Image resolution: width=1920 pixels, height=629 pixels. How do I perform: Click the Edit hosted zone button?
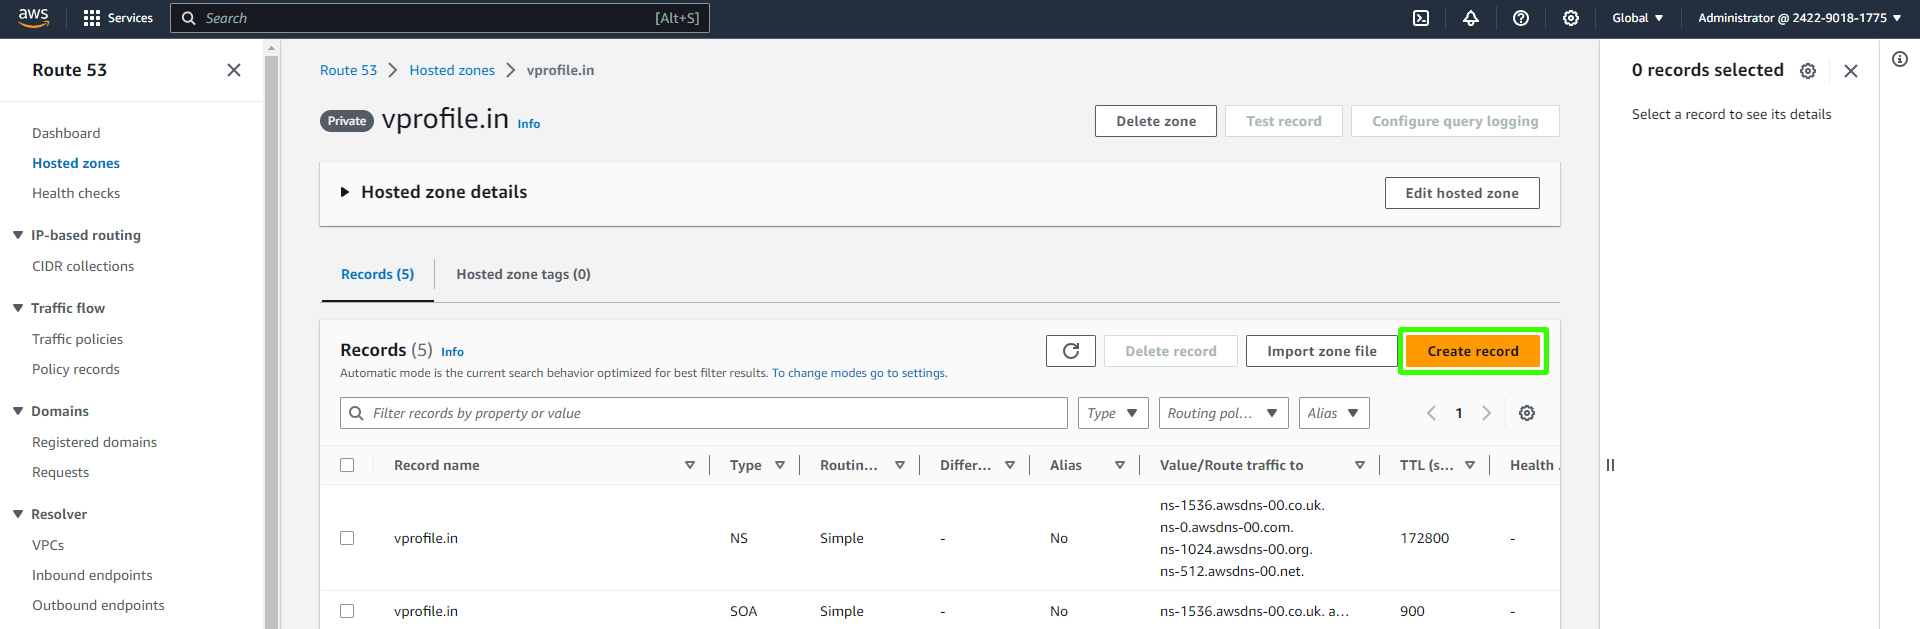pyautogui.click(x=1462, y=193)
